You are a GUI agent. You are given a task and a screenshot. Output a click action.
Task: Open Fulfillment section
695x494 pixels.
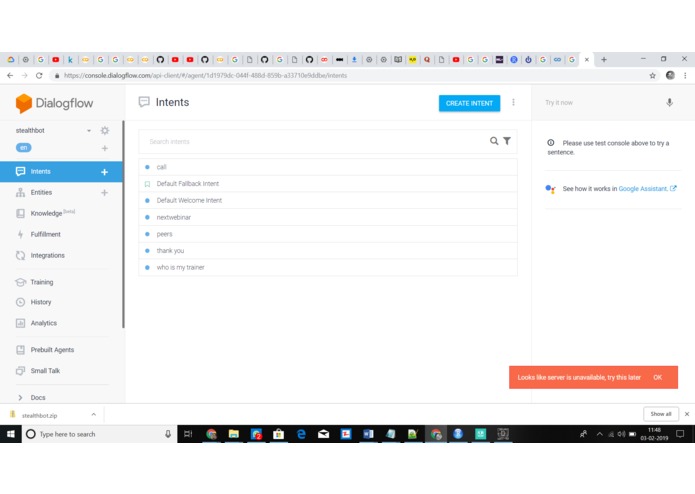point(45,234)
